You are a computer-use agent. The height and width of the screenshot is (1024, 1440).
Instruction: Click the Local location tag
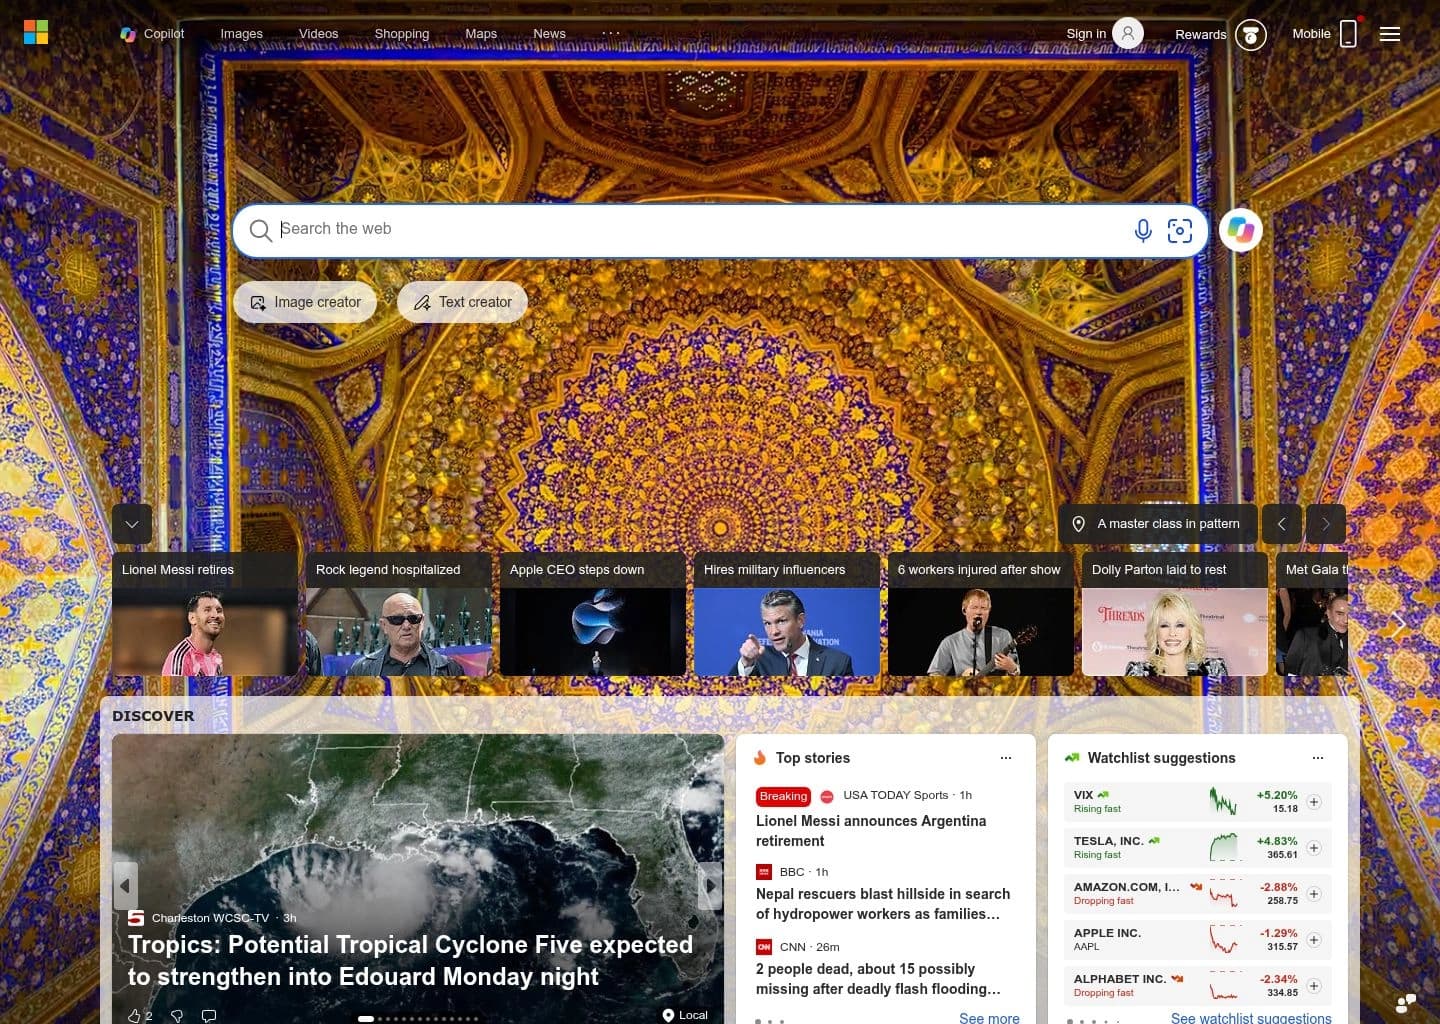click(x=685, y=1015)
